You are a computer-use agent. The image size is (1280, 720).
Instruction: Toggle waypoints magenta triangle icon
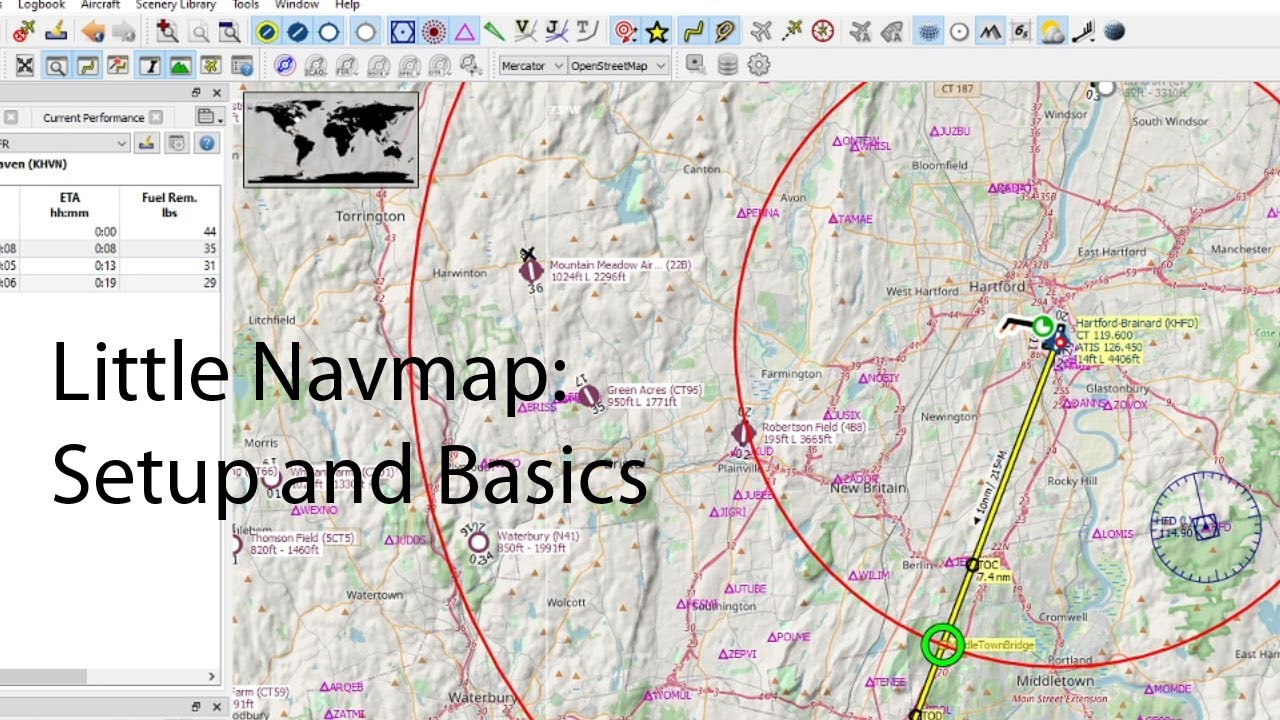tap(465, 32)
